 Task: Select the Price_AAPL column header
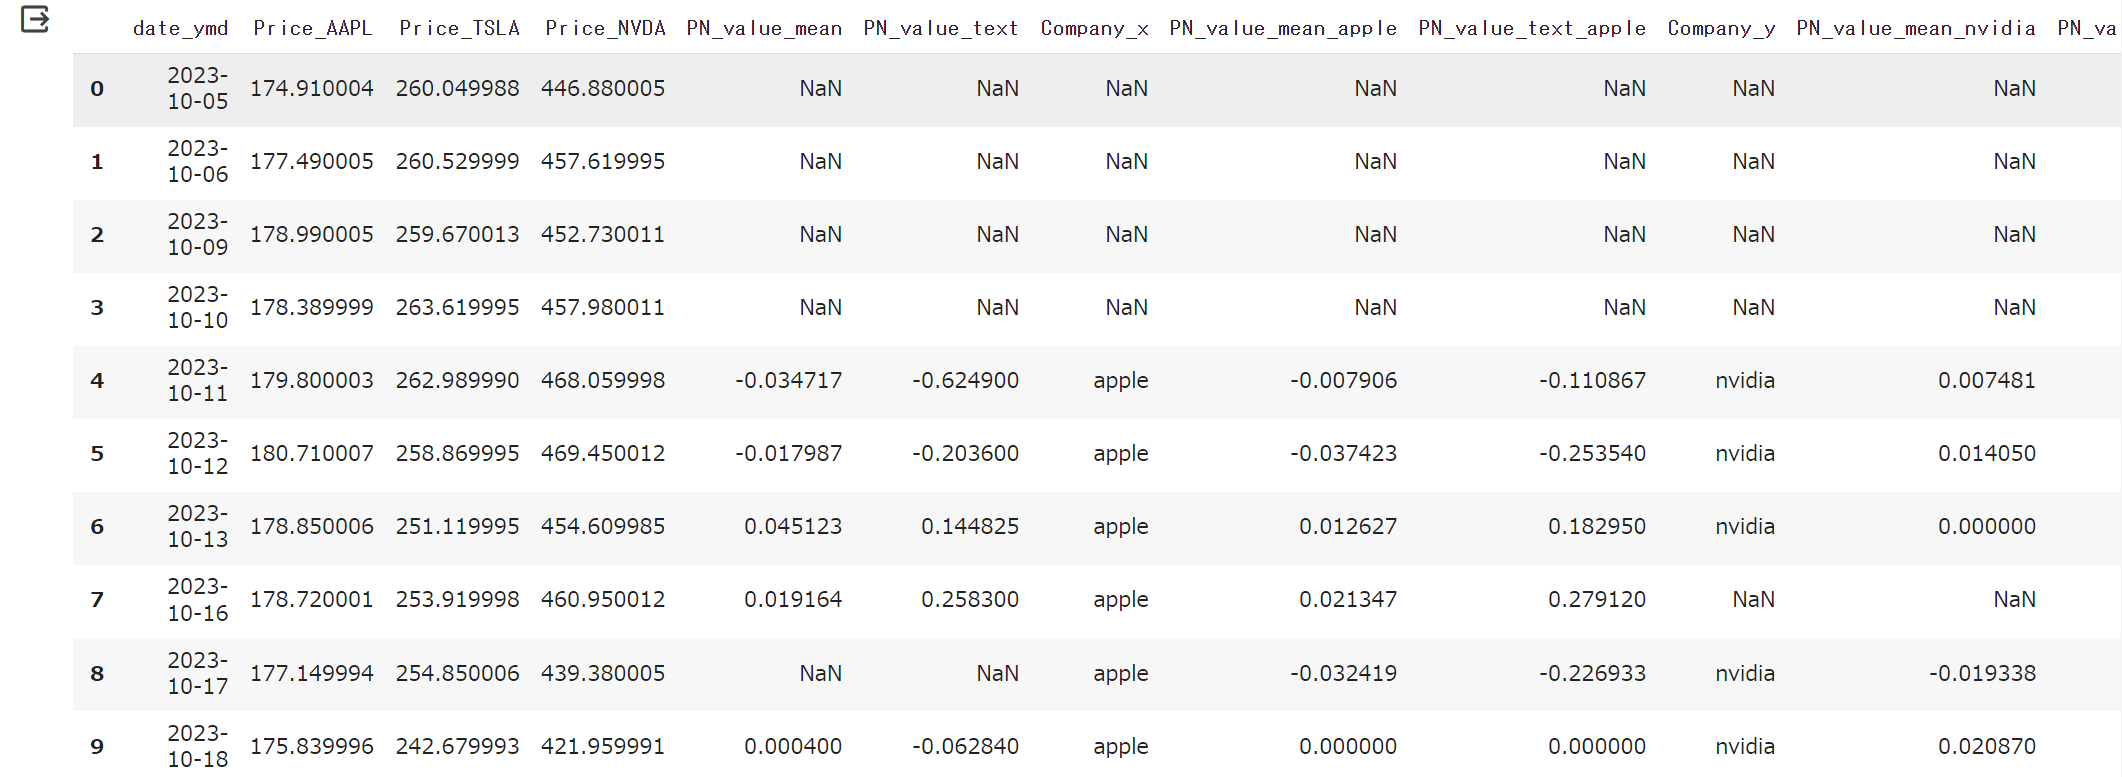tap(312, 29)
